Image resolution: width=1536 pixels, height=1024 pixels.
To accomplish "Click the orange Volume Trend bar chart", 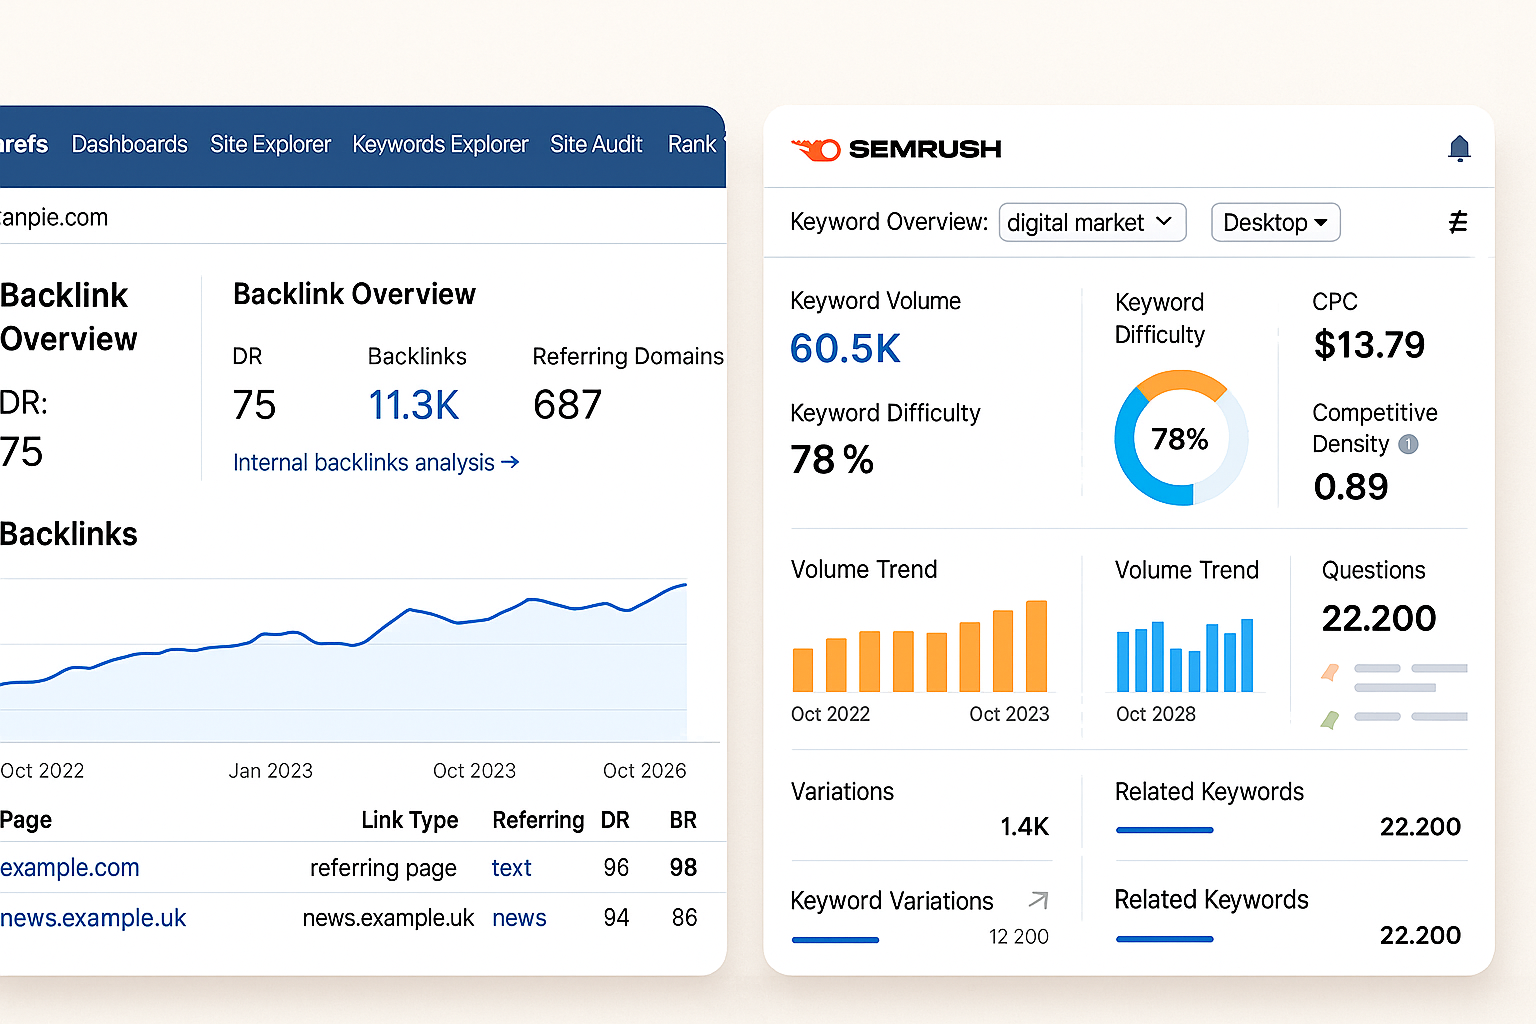I will 920,646.
